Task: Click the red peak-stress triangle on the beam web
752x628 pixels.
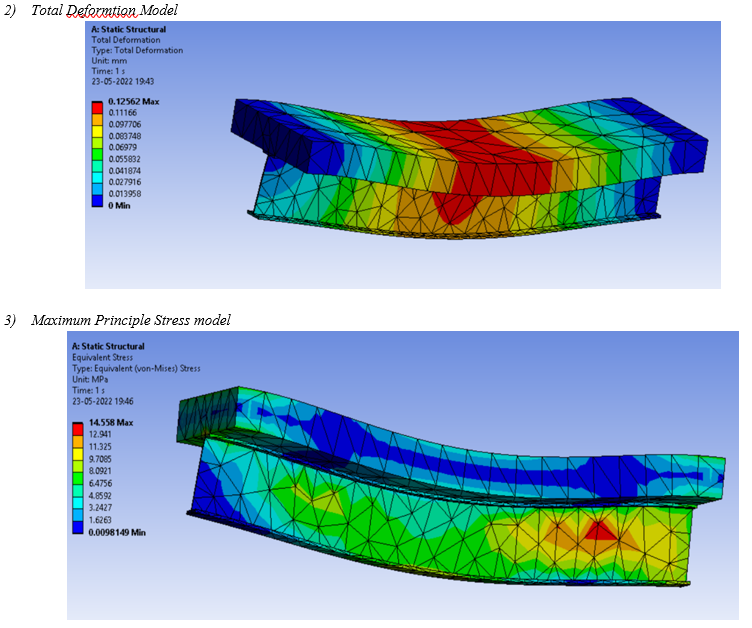Action: (599, 532)
